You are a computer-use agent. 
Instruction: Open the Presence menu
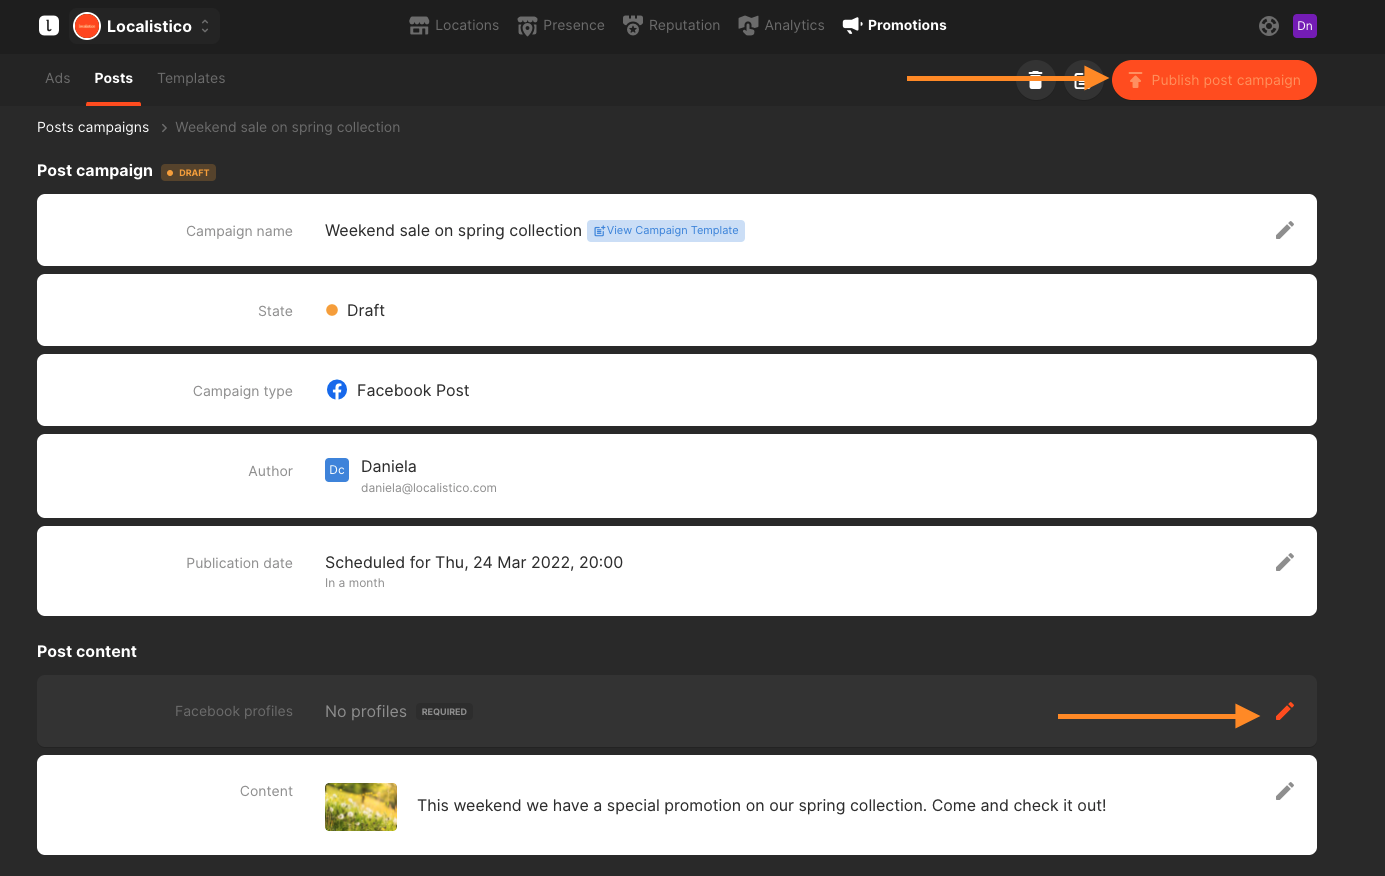coord(561,25)
